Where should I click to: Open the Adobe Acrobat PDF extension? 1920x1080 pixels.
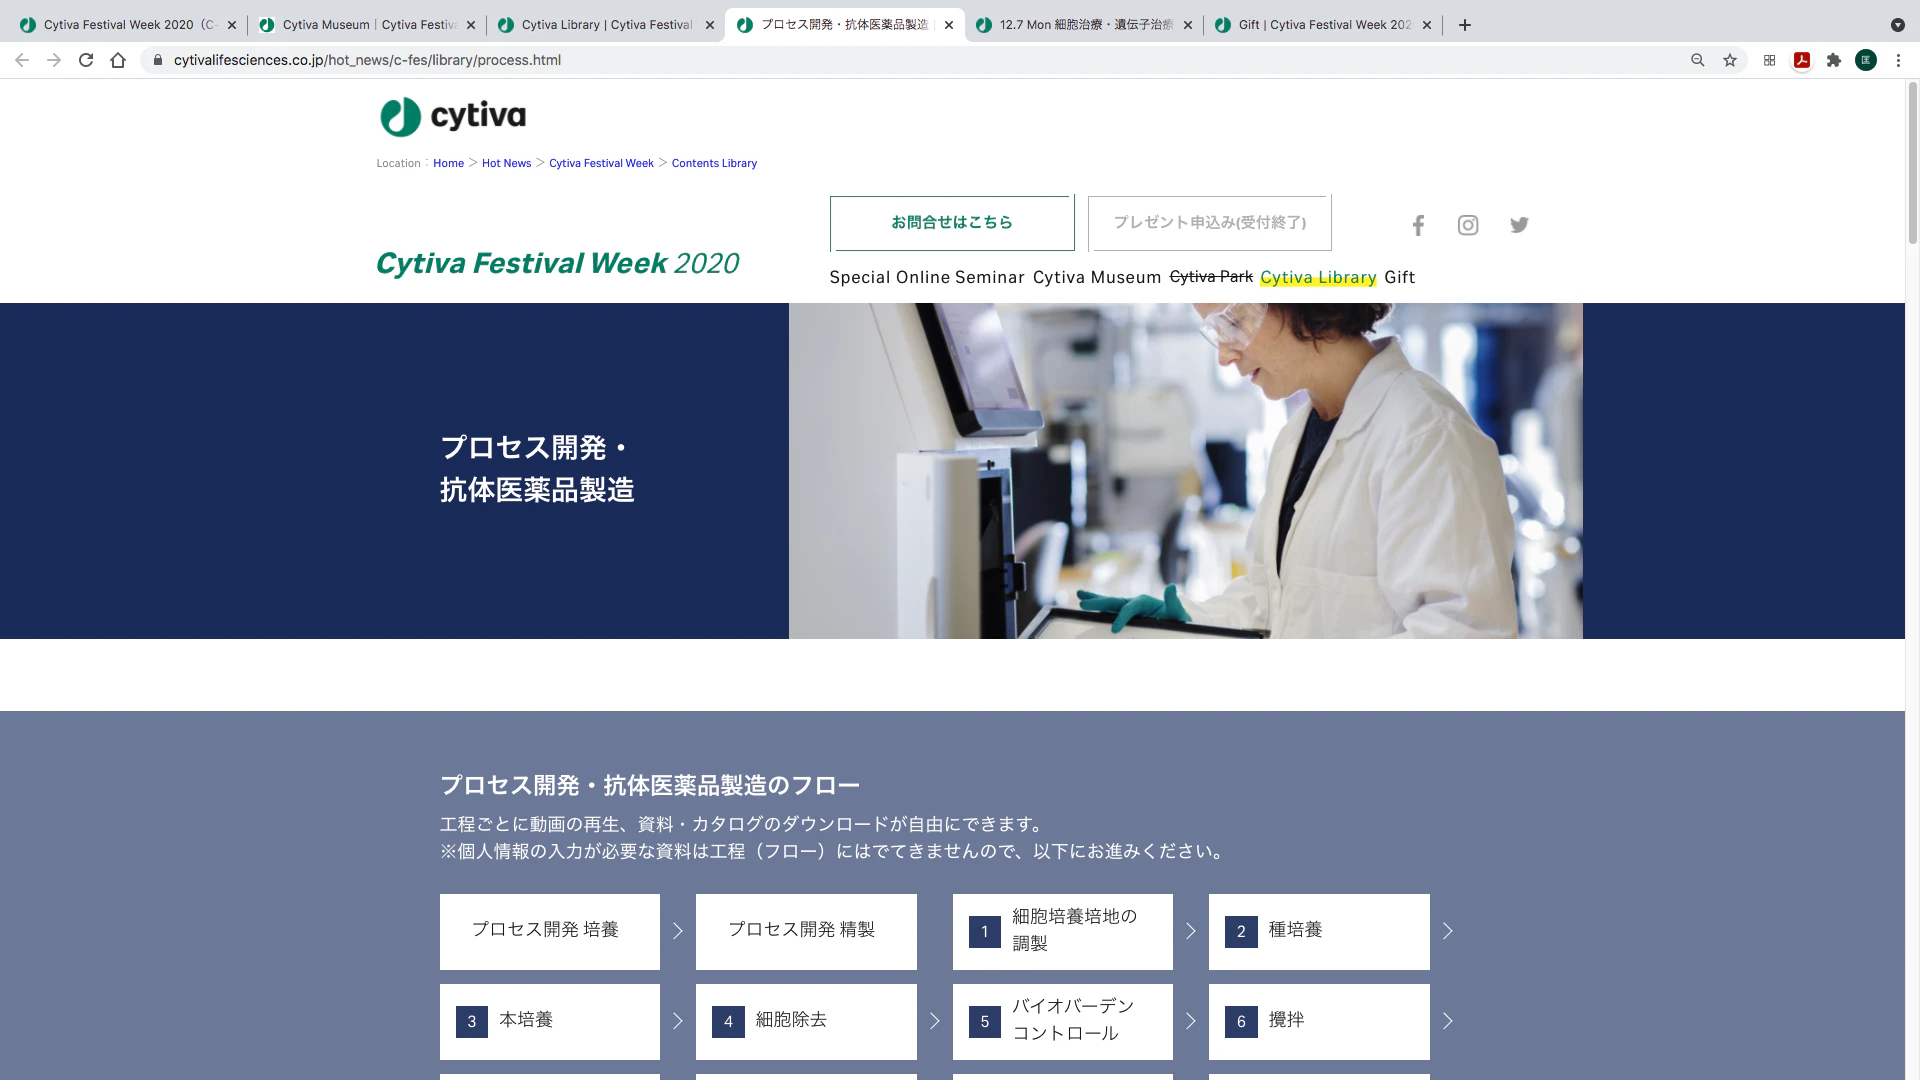tap(1802, 60)
